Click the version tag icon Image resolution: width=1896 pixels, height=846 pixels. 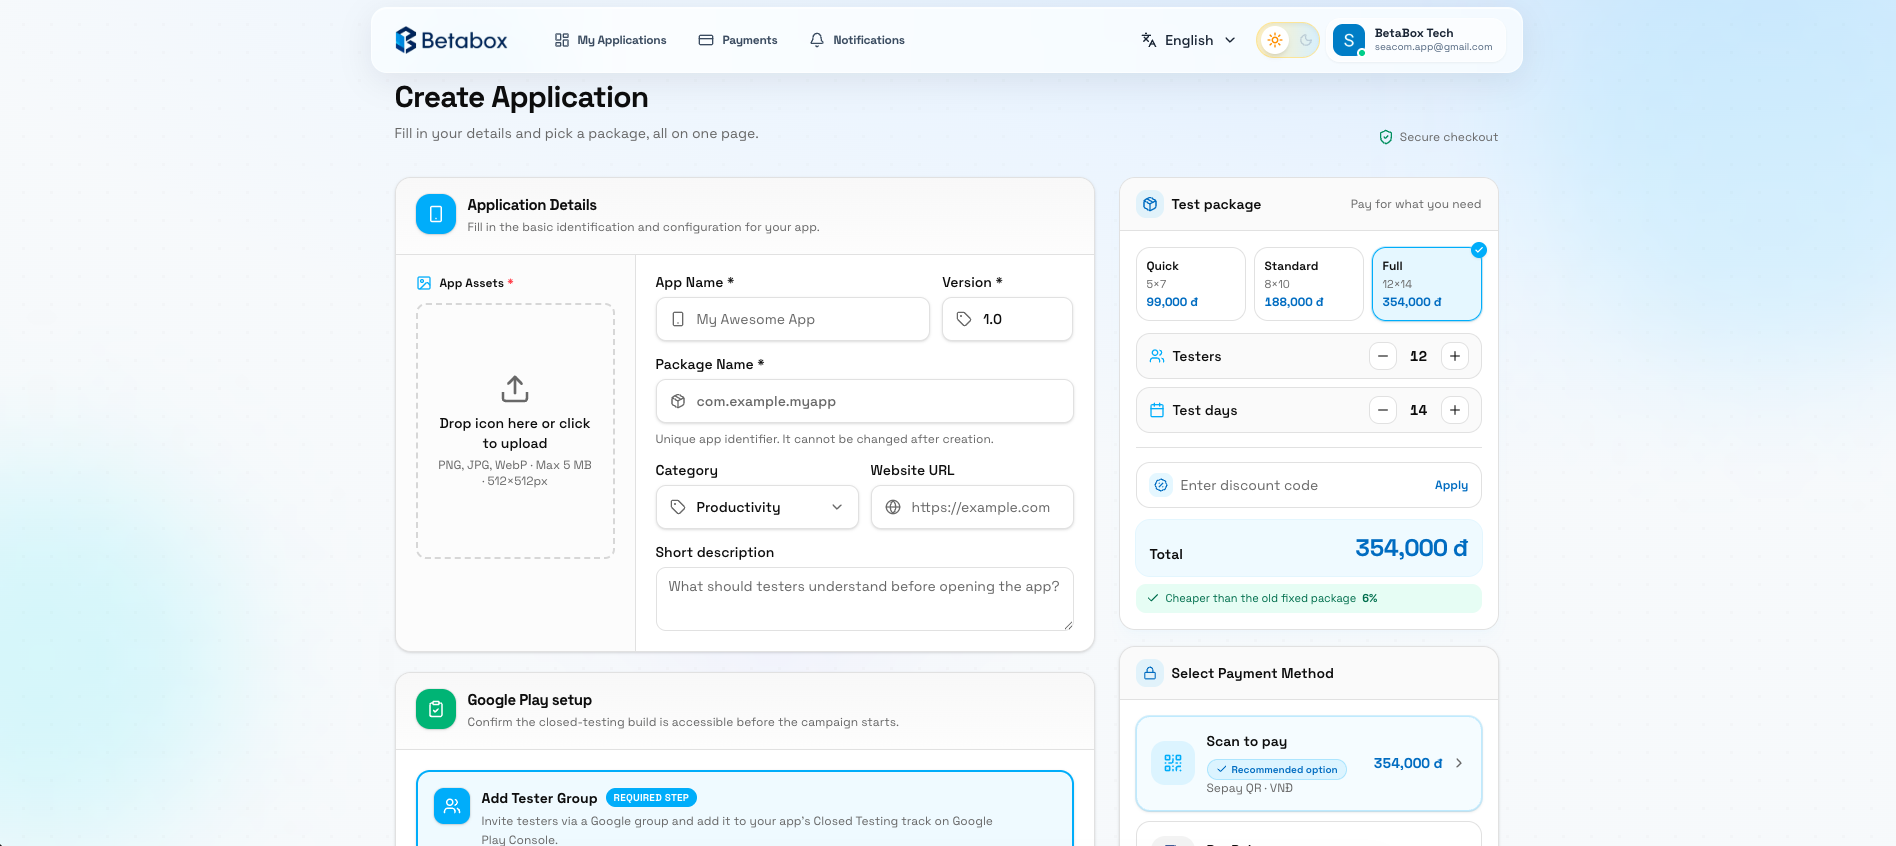(964, 319)
